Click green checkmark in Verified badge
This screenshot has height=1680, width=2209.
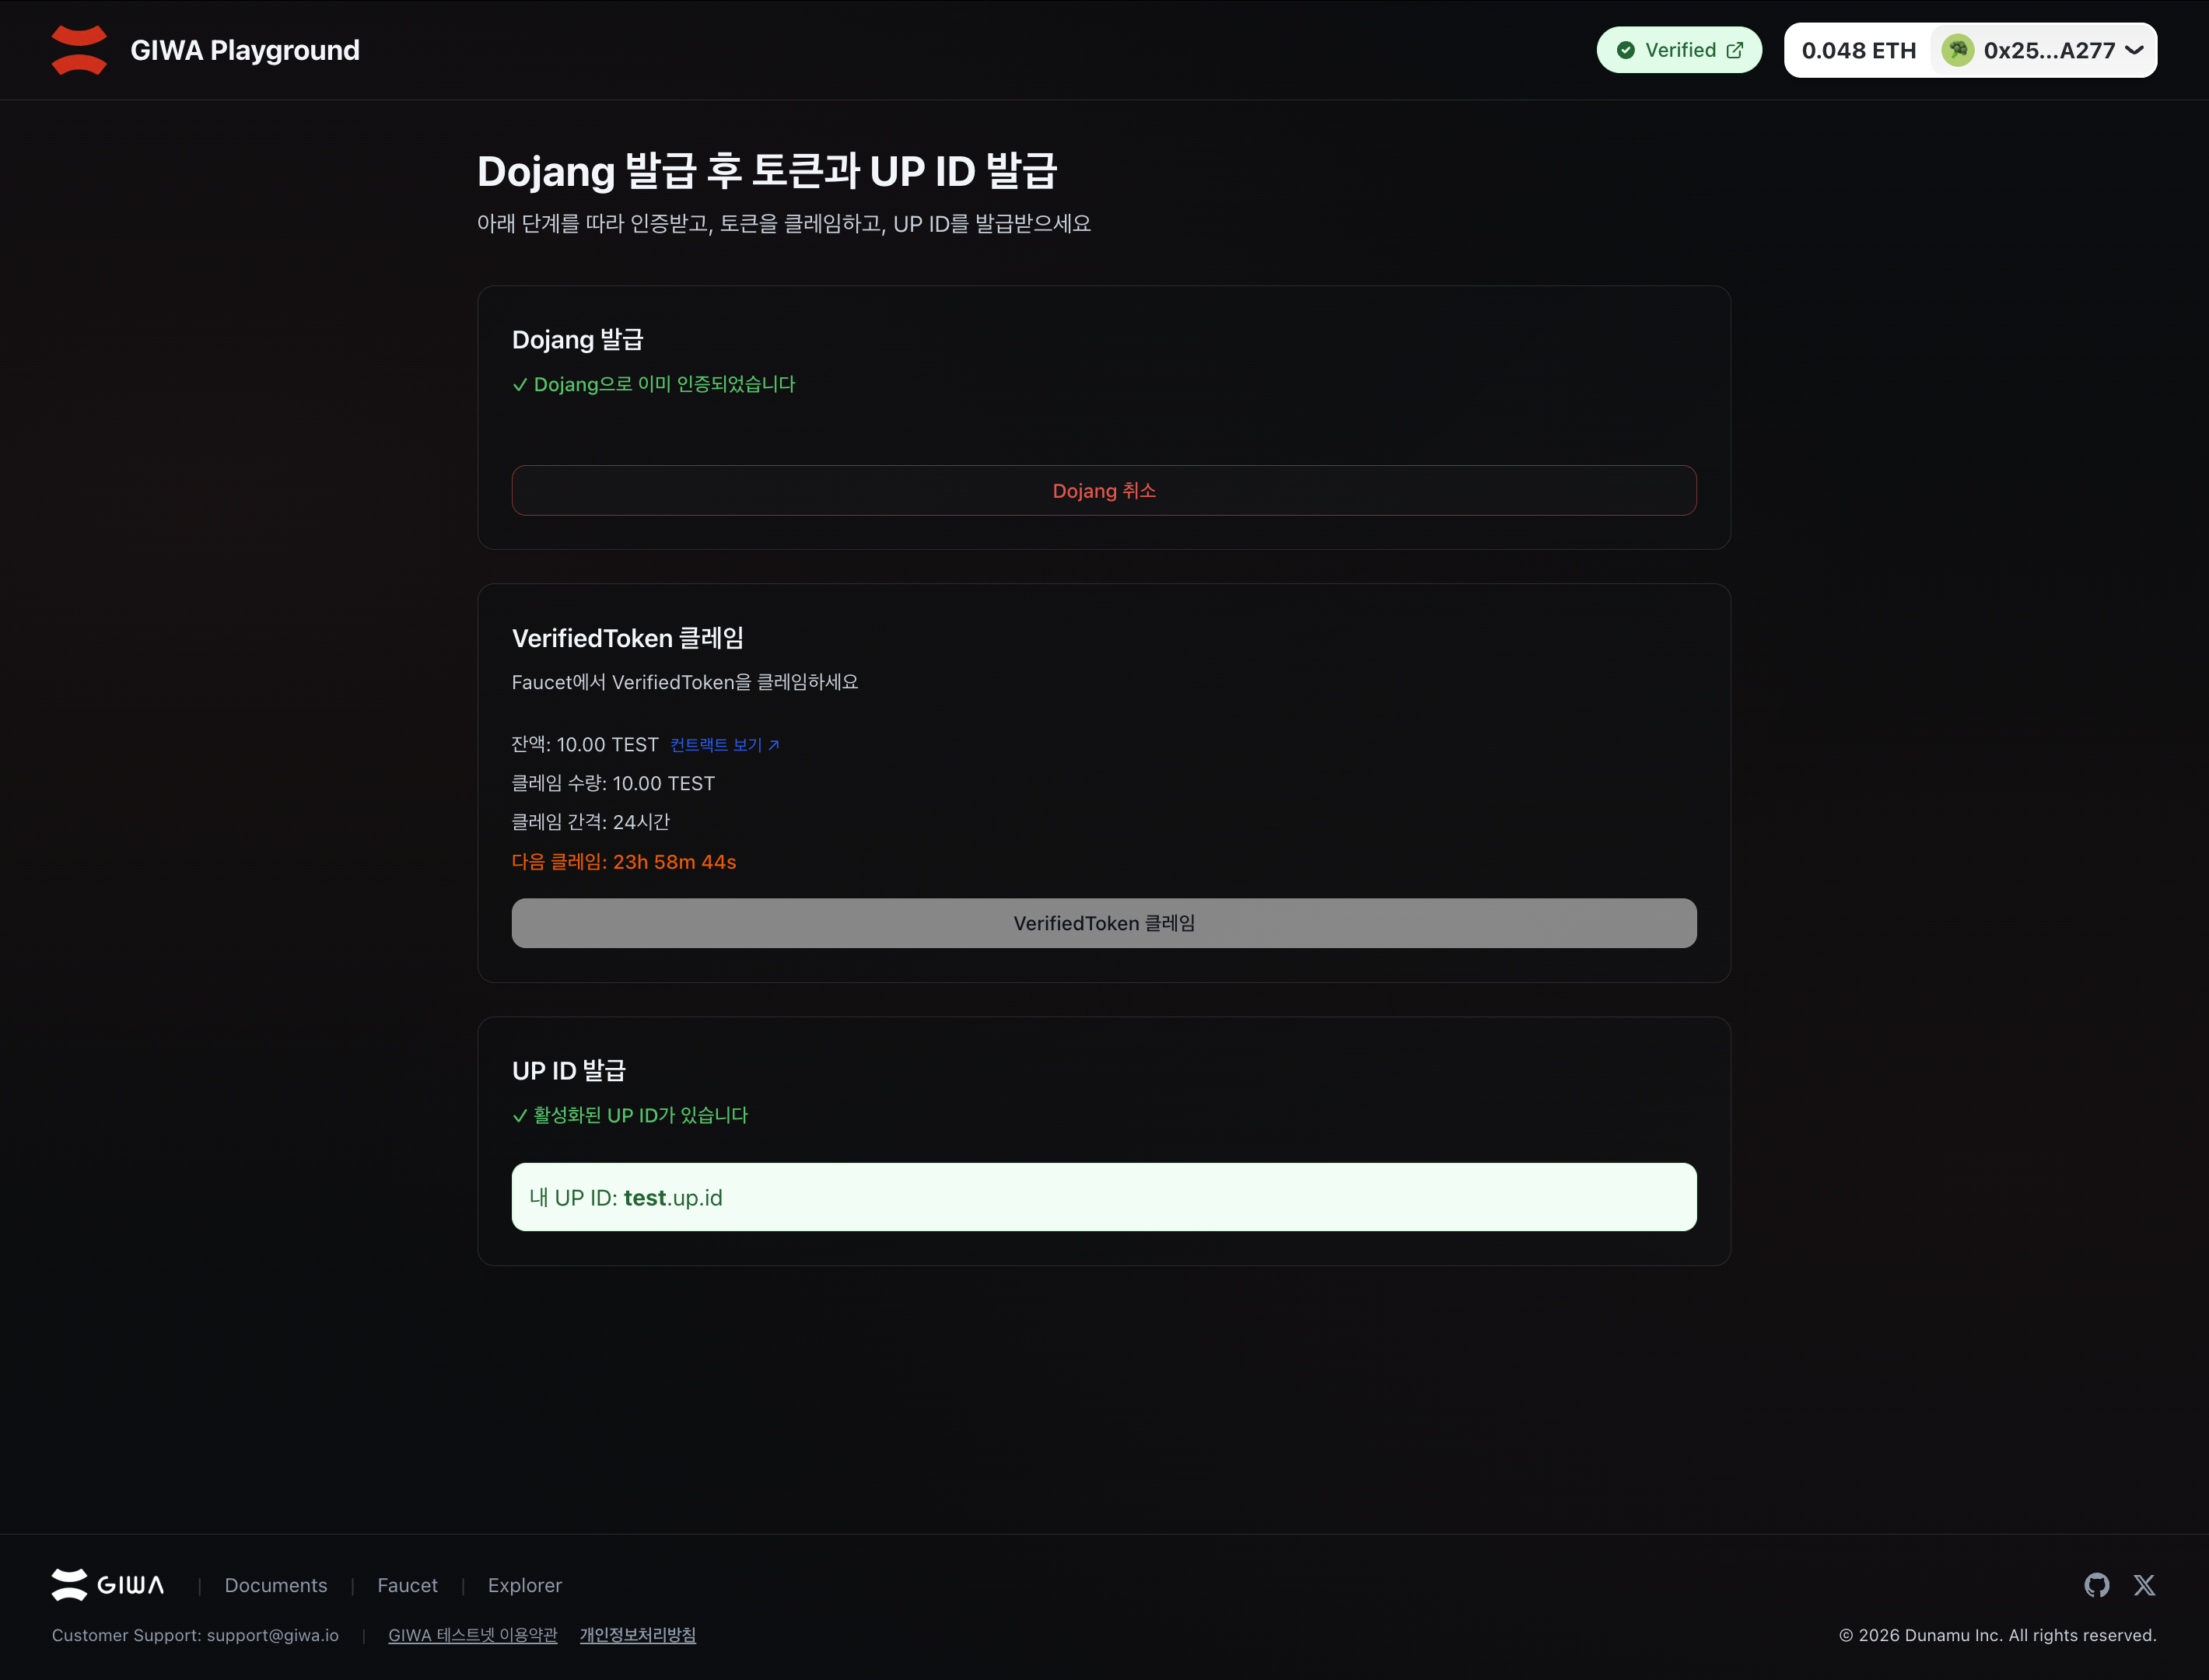[x=1626, y=50]
